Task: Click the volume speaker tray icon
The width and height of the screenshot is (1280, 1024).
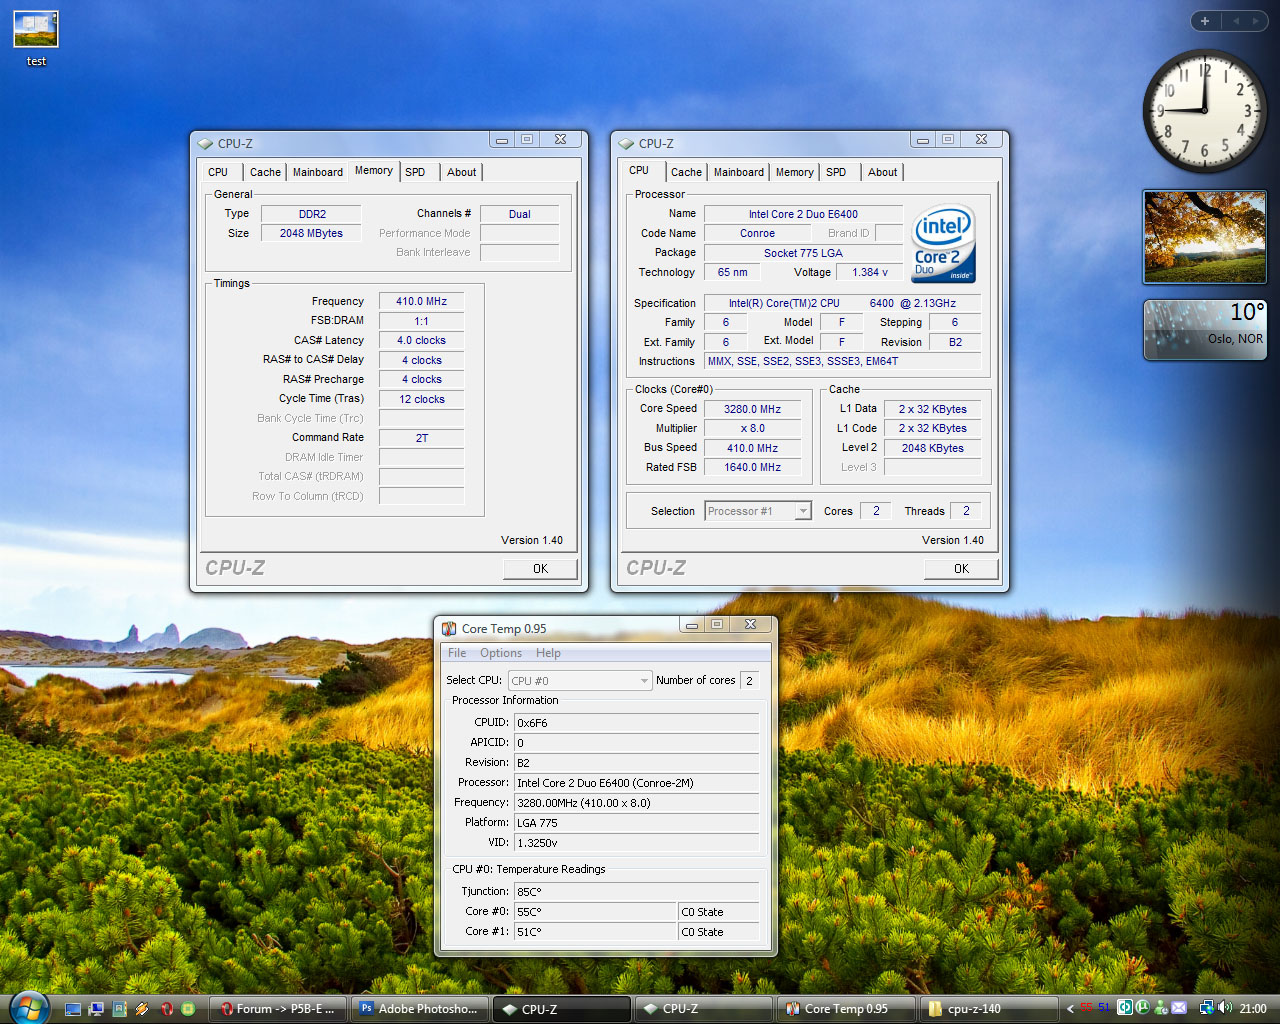Action: (x=1224, y=1008)
